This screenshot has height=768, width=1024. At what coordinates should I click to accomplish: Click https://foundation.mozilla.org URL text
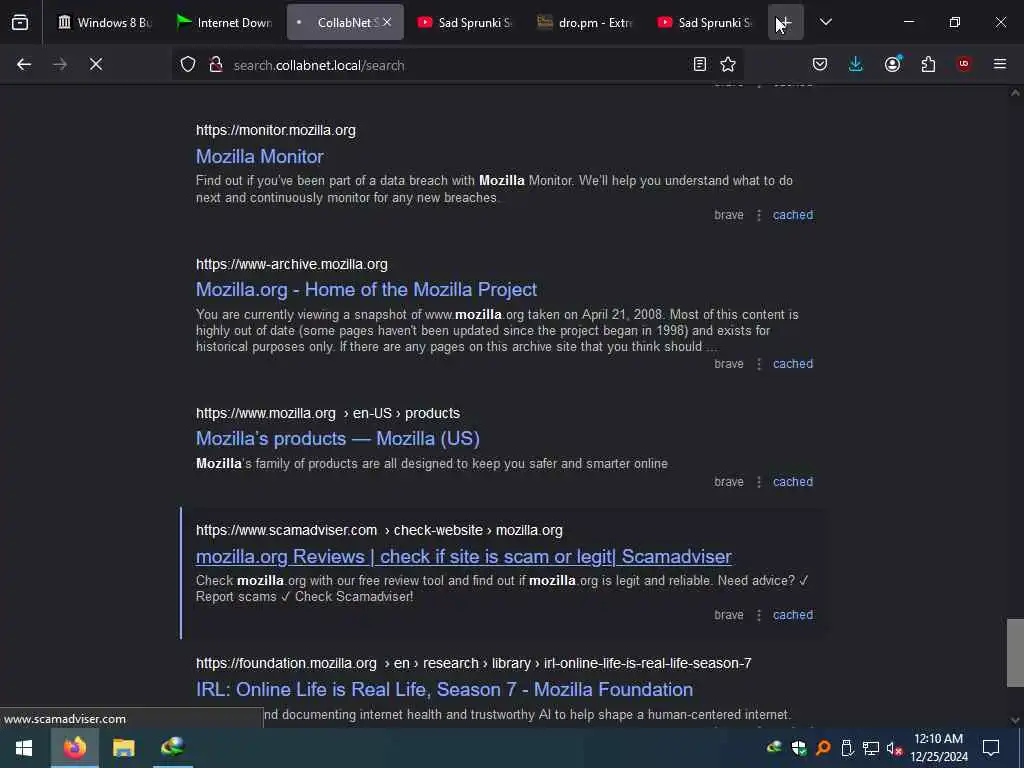pyautogui.click(x=286, y=664)
